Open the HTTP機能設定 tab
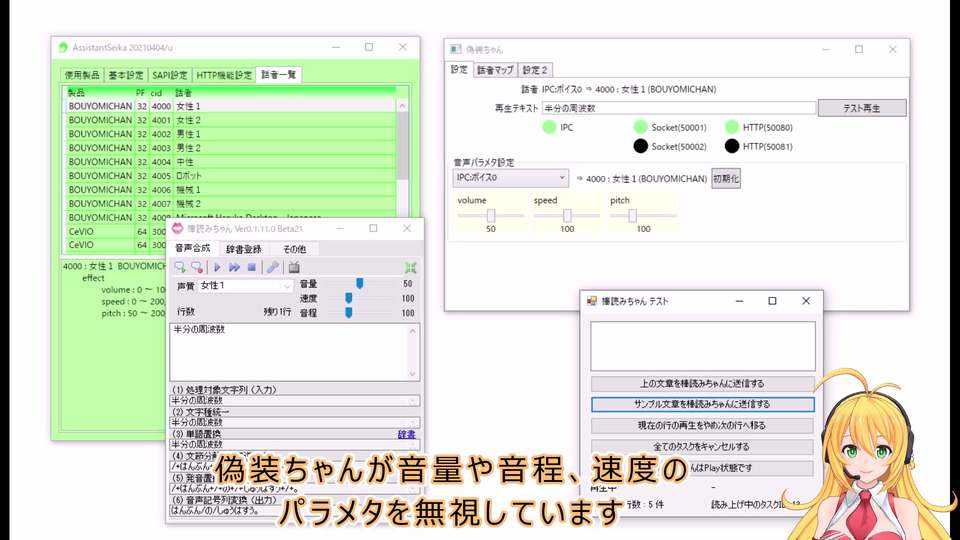Screen dimensions: 960x540 (x=223, y=75)
